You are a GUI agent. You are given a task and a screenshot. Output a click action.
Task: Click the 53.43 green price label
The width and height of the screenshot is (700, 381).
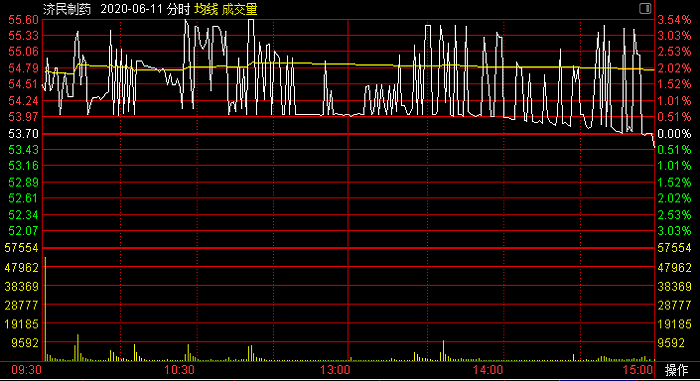pyautogui.click(x=24, y=150)
